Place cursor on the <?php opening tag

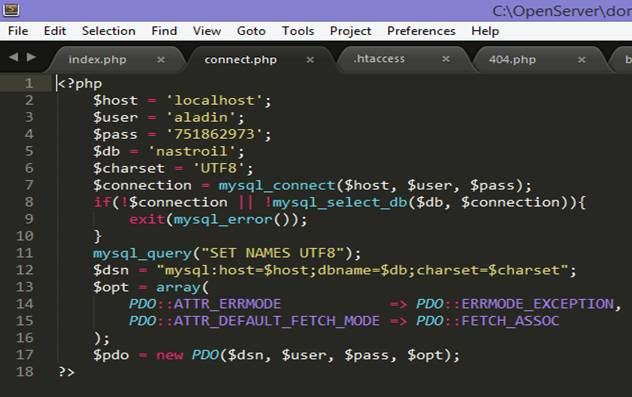[x=80, y=83]
